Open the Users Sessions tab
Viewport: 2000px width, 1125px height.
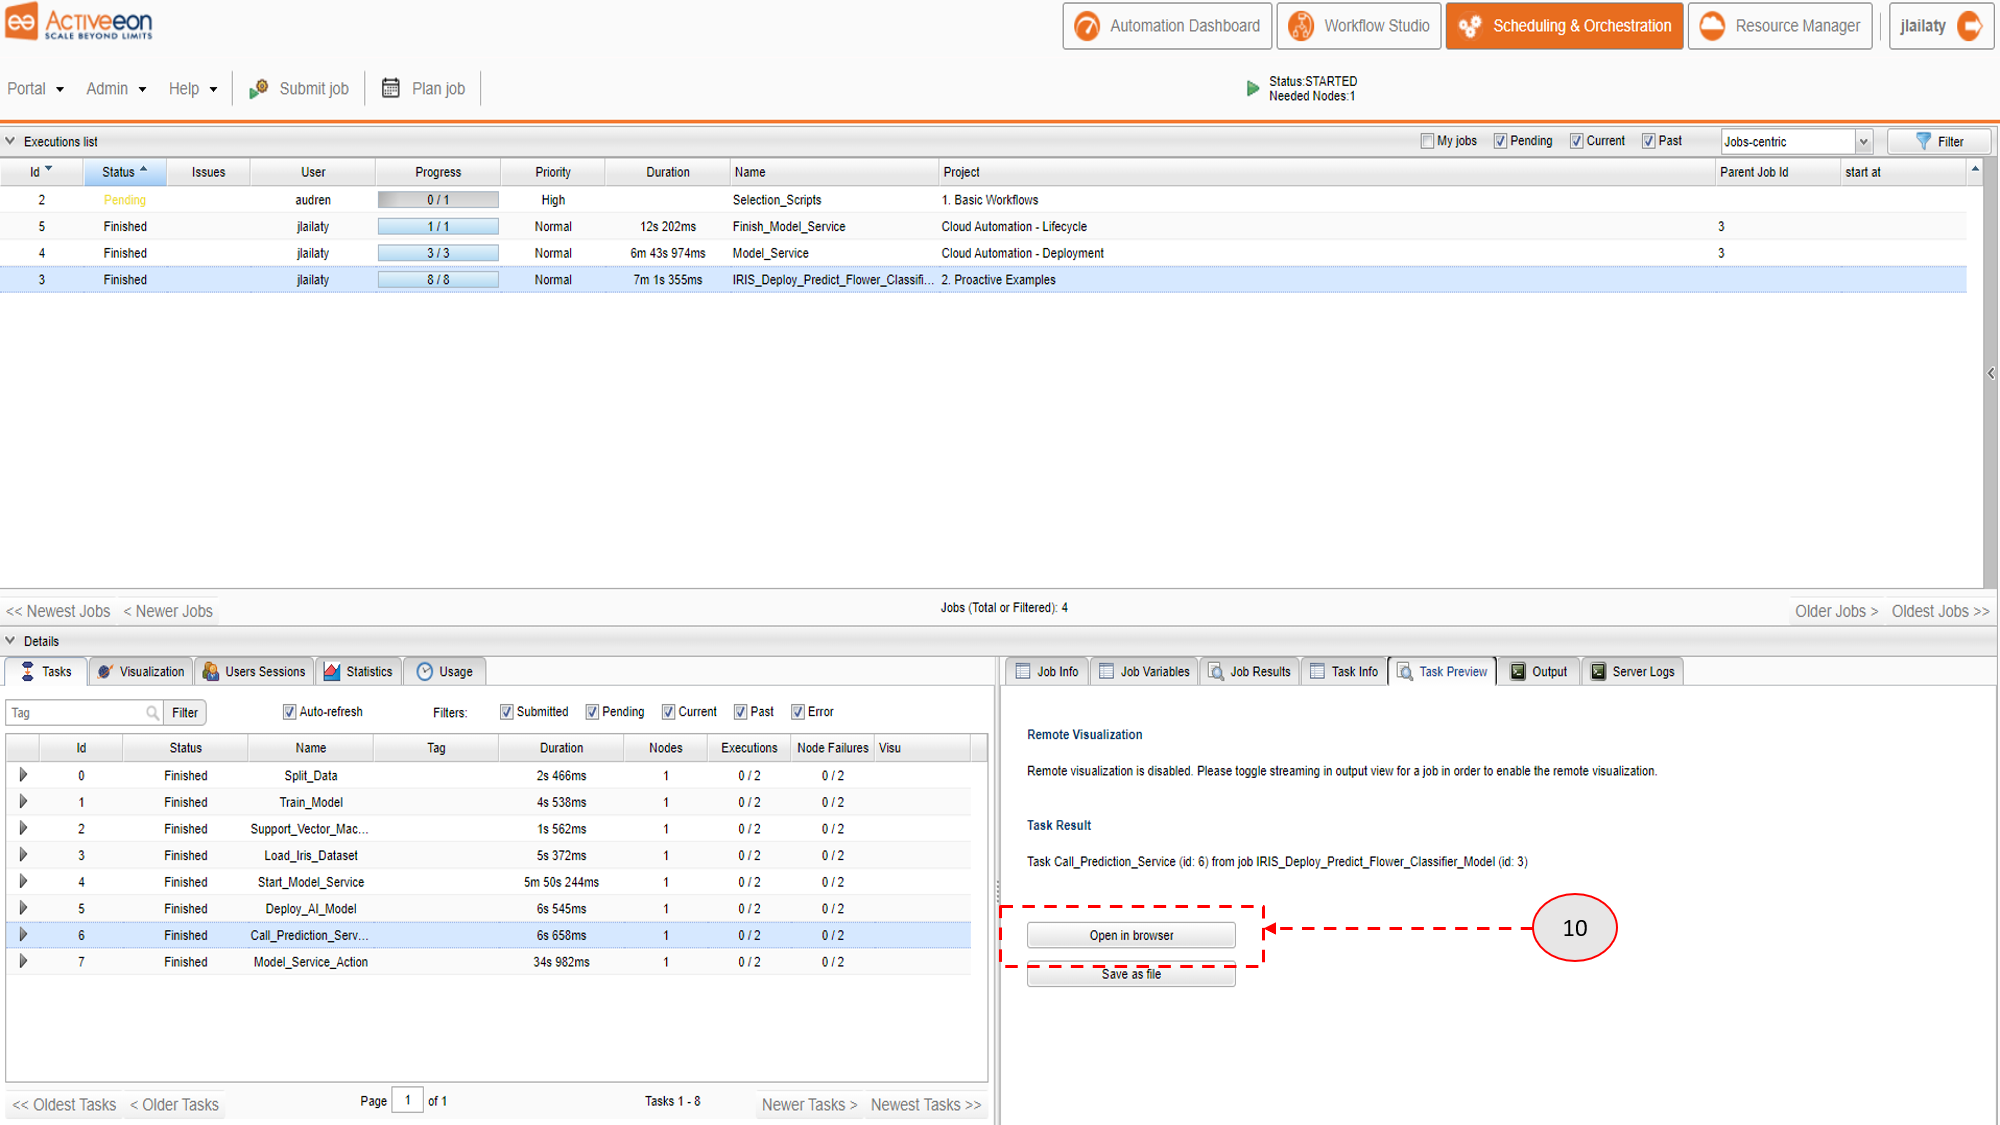[254, 671]
